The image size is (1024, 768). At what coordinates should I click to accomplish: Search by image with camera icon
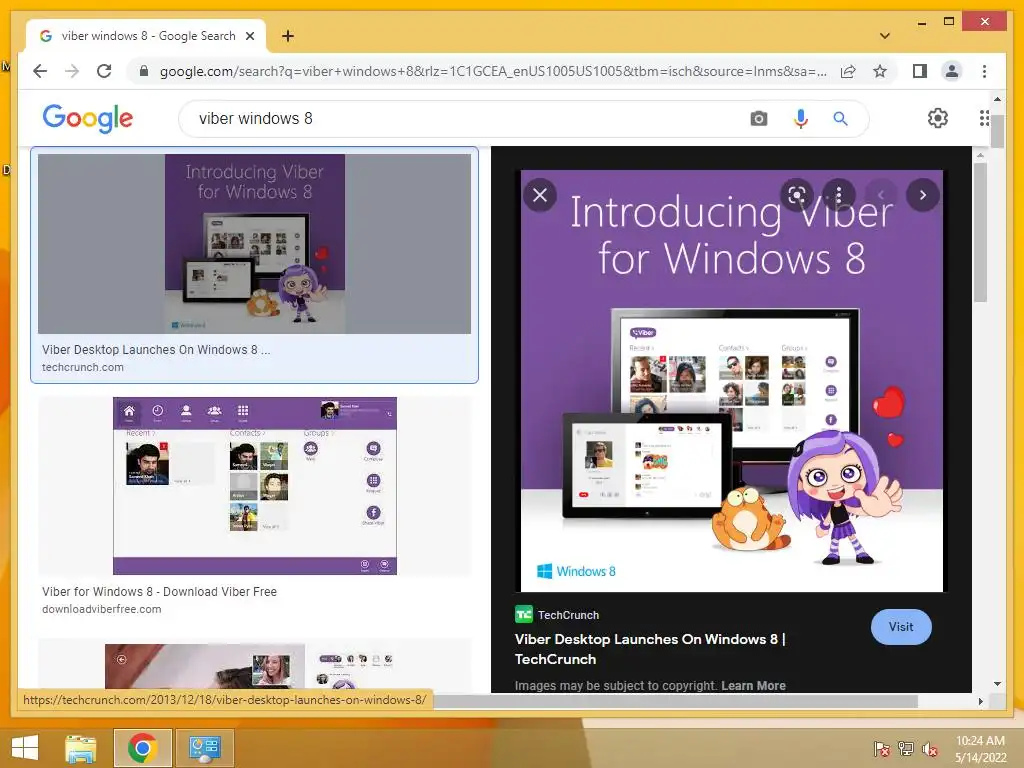click(758, 118)
